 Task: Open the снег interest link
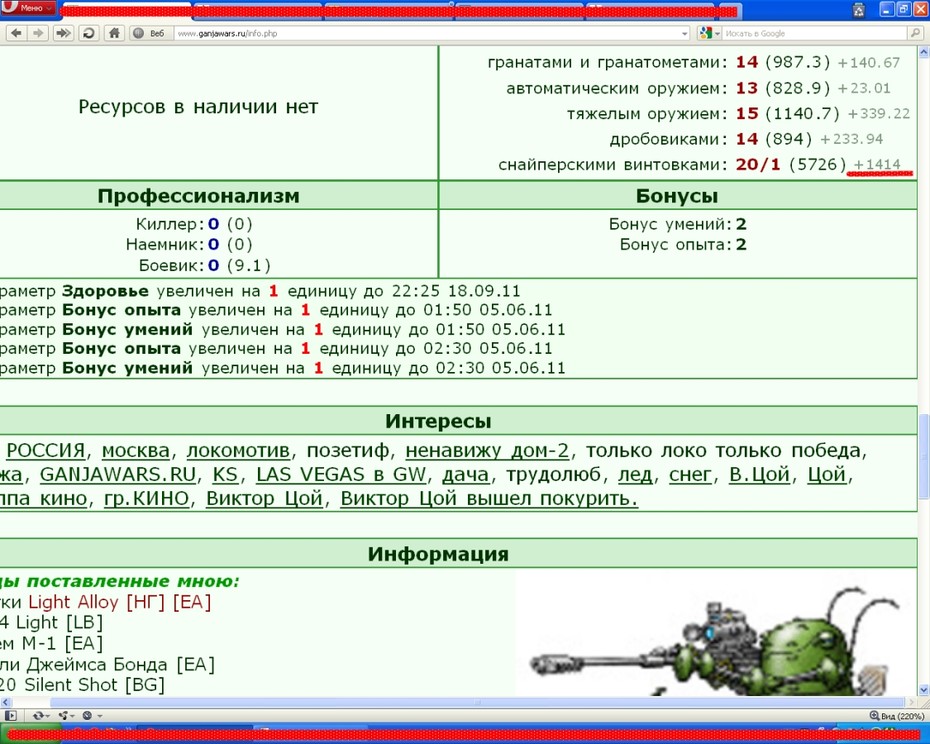[690, 475]
